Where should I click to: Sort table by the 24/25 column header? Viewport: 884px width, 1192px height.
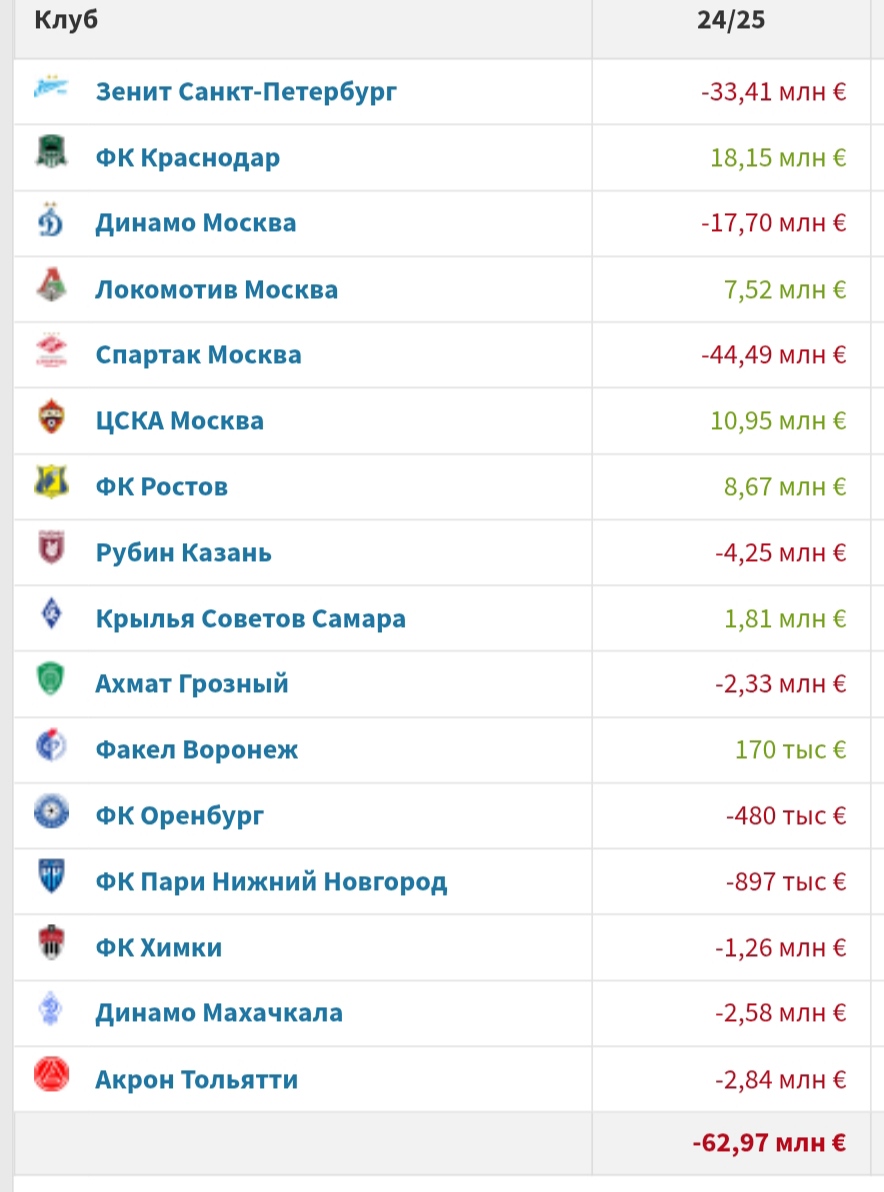point(730,20)
